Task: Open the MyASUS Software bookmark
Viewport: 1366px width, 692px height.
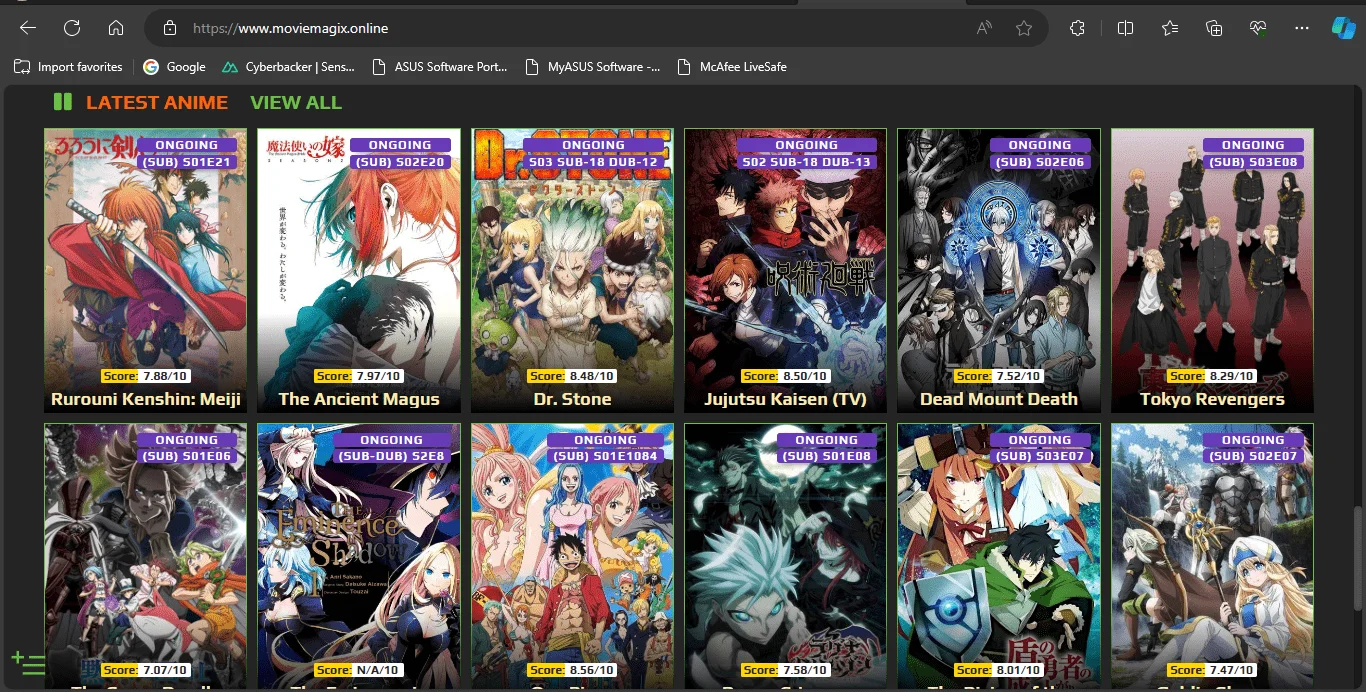Action: 593,67
